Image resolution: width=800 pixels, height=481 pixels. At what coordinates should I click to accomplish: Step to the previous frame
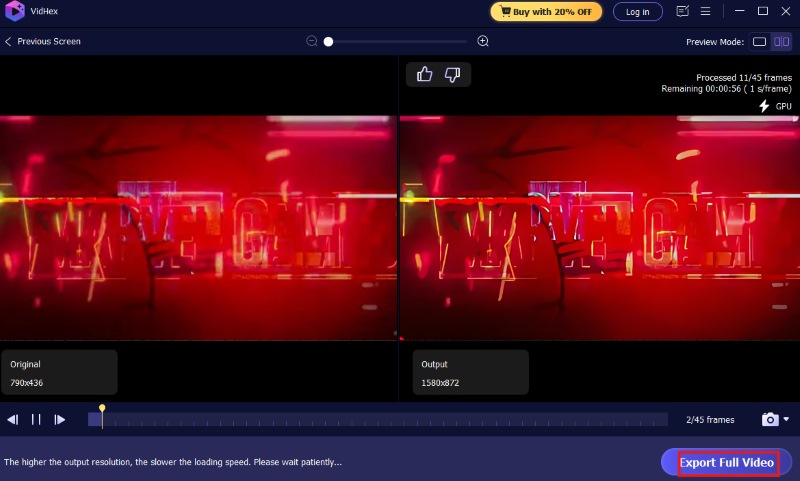coord(13,420)
